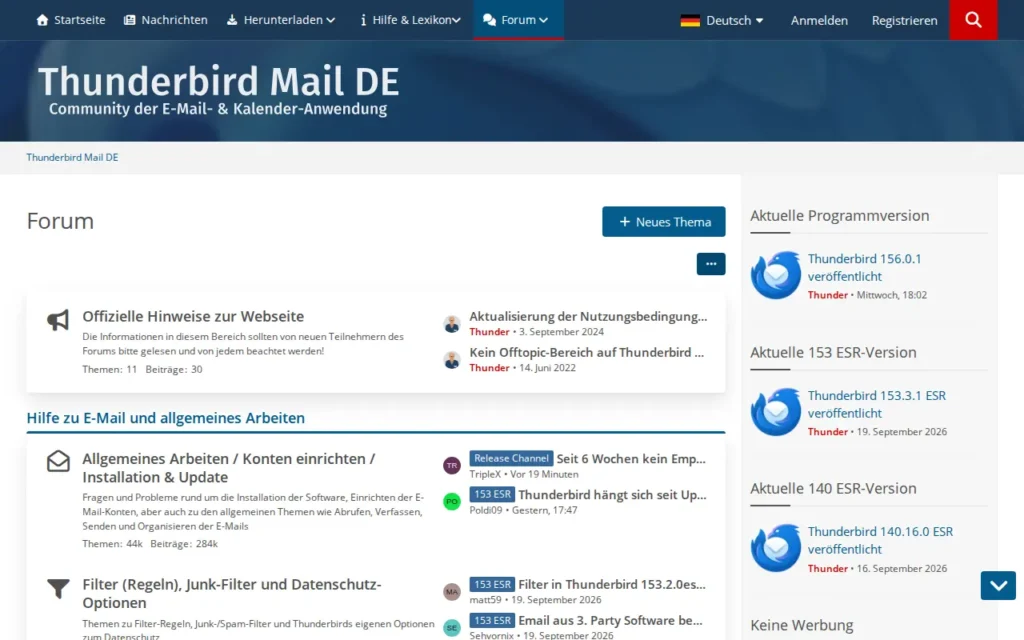The height and width of the screenshot is (640, 1024).
Task: Click Thunderbird logo next to 156.0.1 release
Action: click(775, 275)
